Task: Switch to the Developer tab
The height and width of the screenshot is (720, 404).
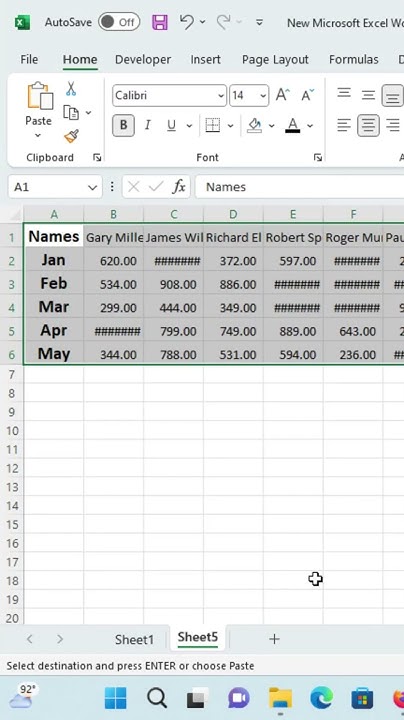Action: (x=143, y=59)
